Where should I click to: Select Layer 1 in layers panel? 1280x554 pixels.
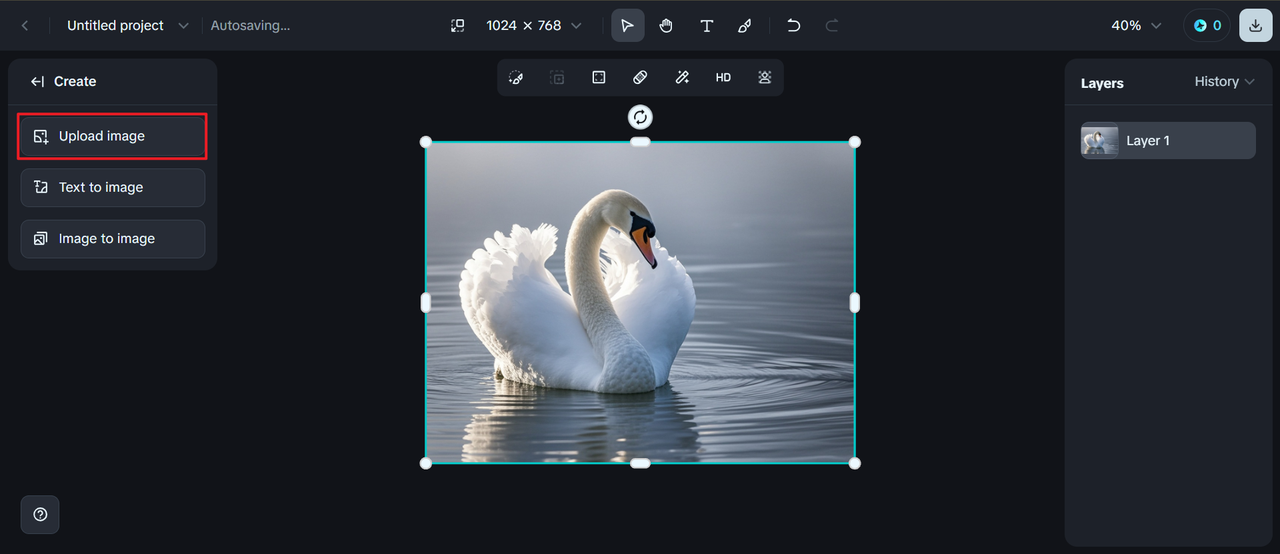pos(1168,140)
